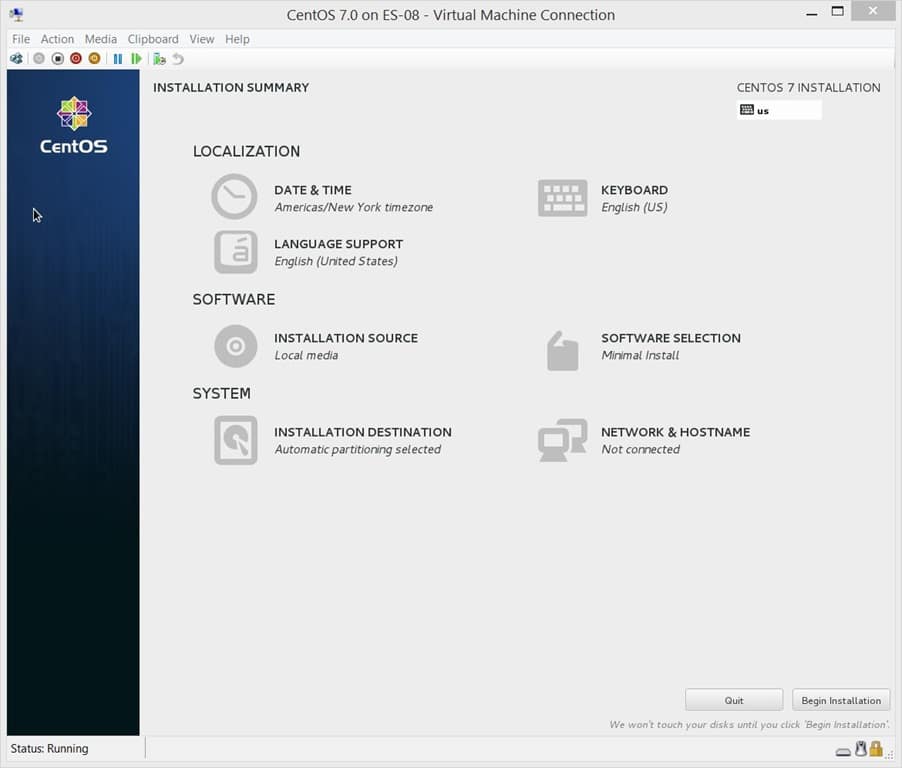Open Keyboard settings via keyboard icon
The image size is (902, 768).
[x=562, y=197]
